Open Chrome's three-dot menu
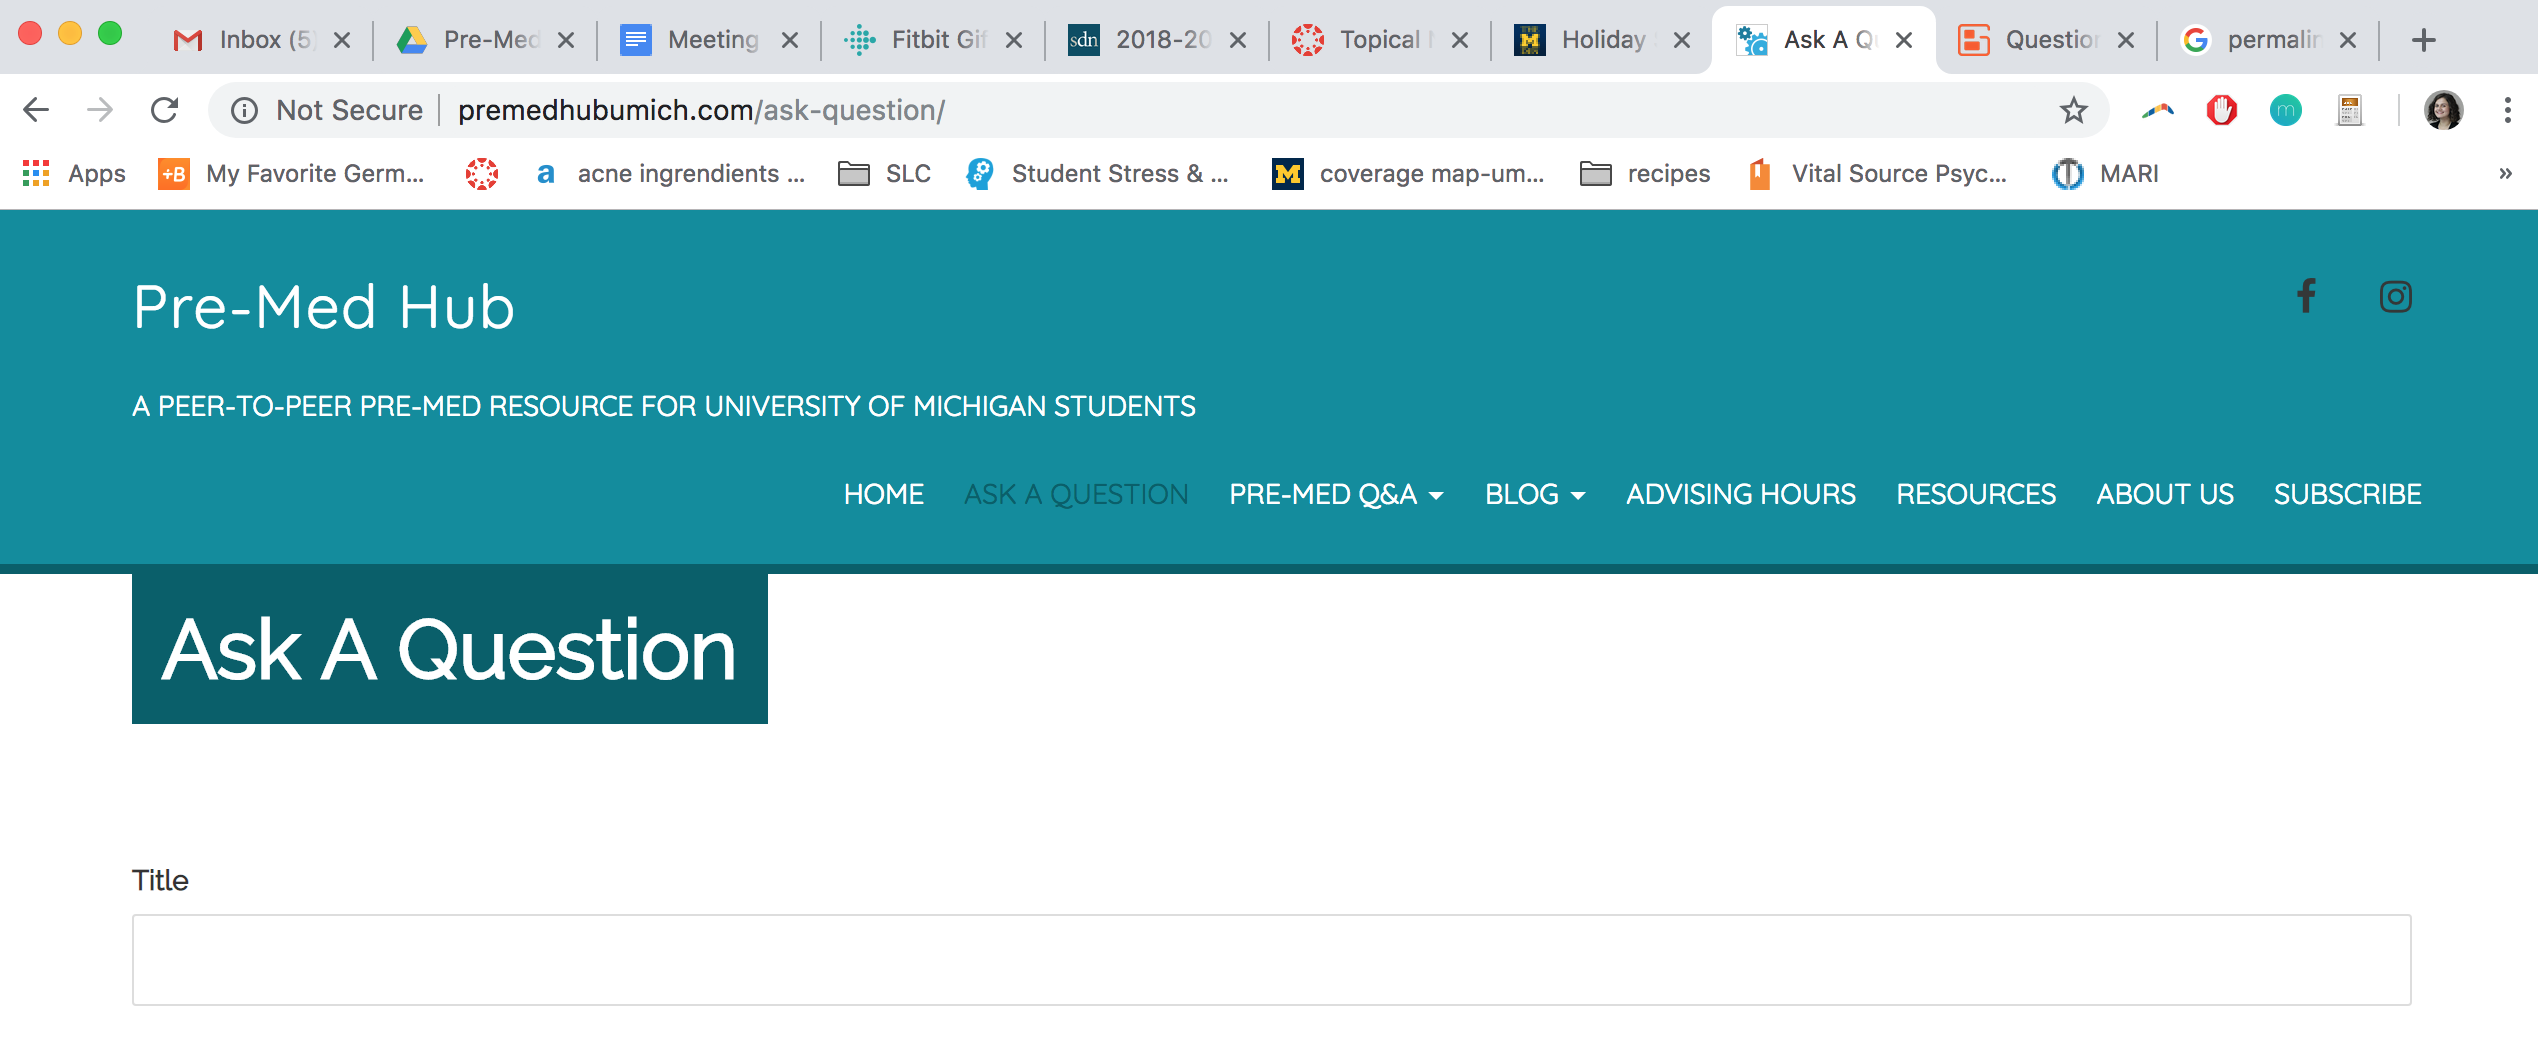Screen dimensions: 2538x1042 2510,110
